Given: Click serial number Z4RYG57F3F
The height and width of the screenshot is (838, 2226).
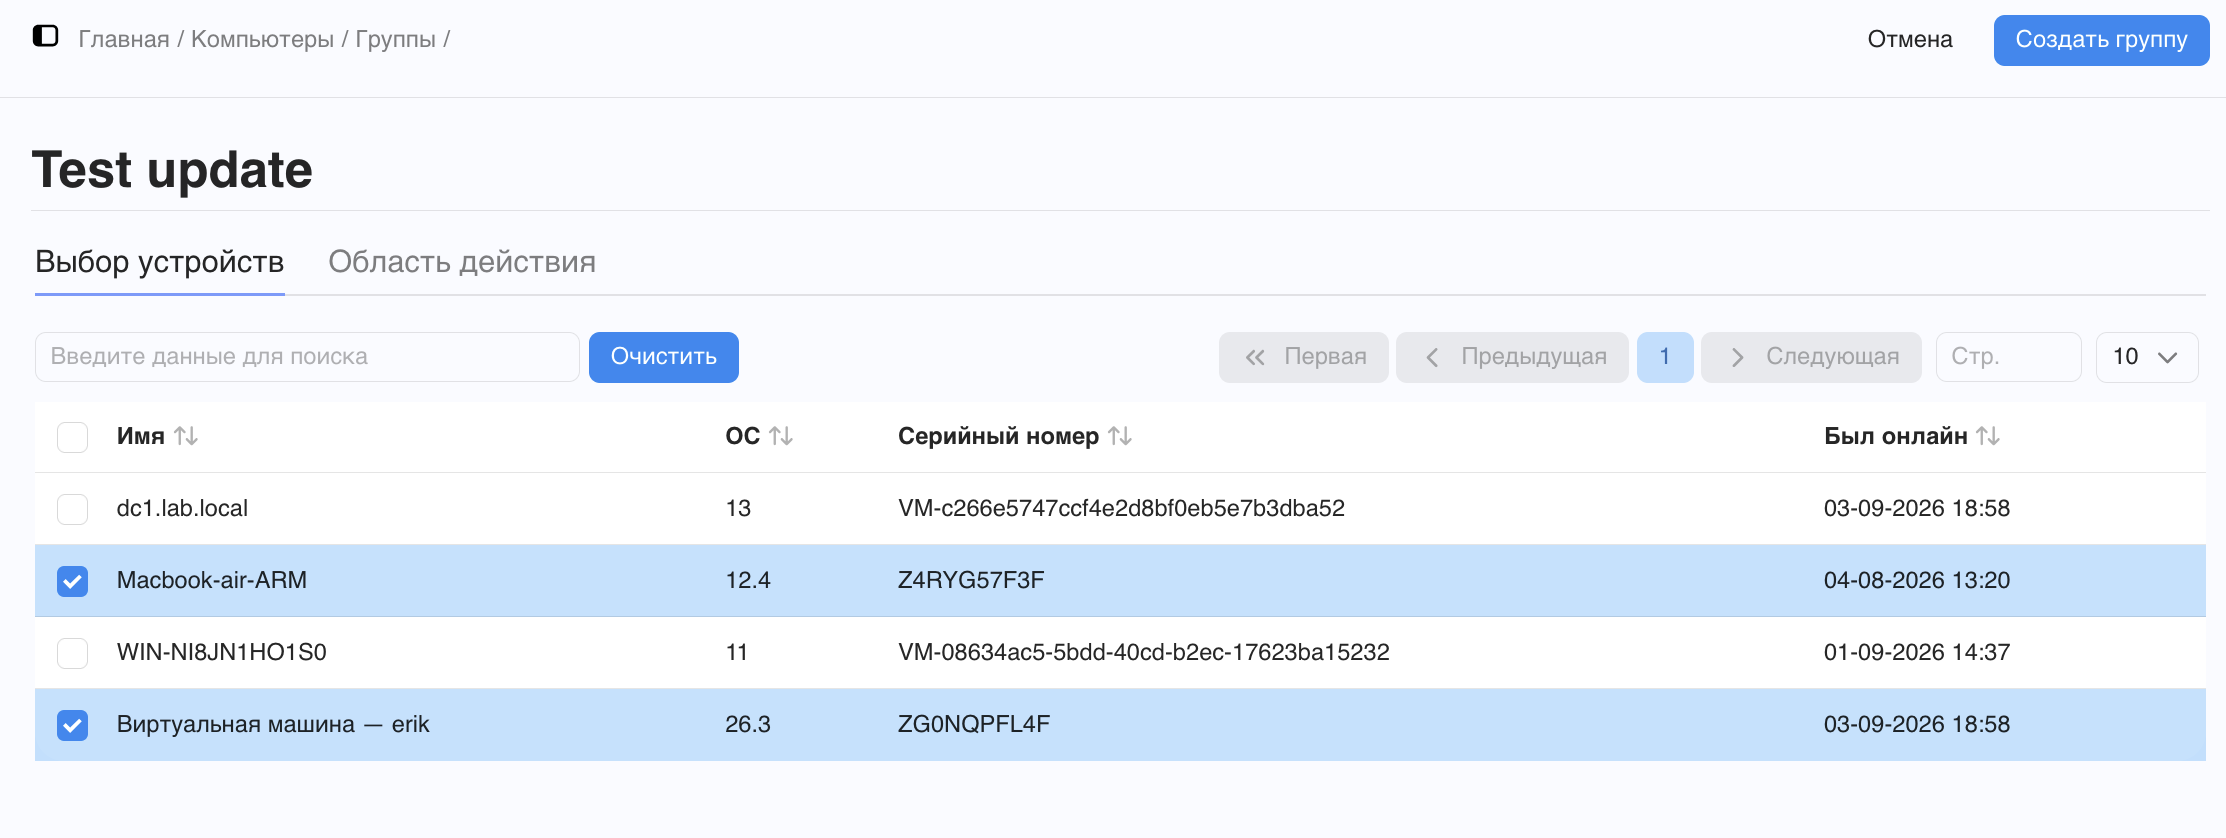Looking at the screenshot, I should 971,580.
